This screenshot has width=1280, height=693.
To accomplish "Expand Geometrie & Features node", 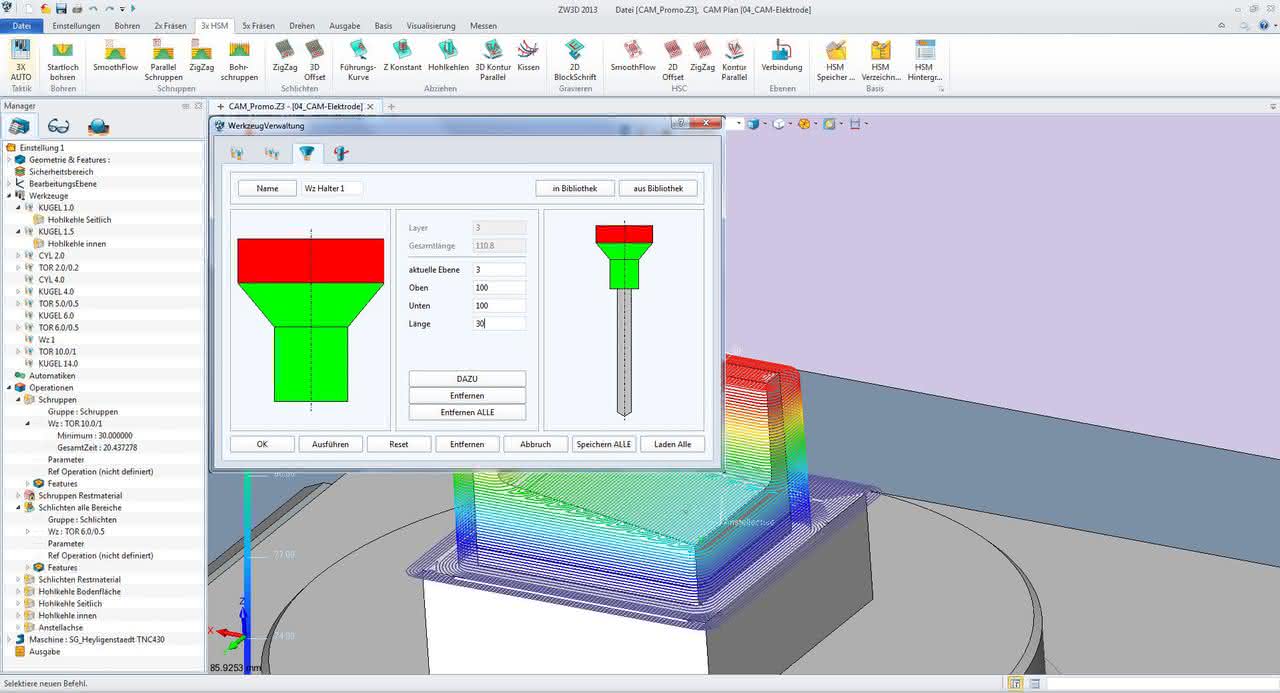I will pos(9,160).
